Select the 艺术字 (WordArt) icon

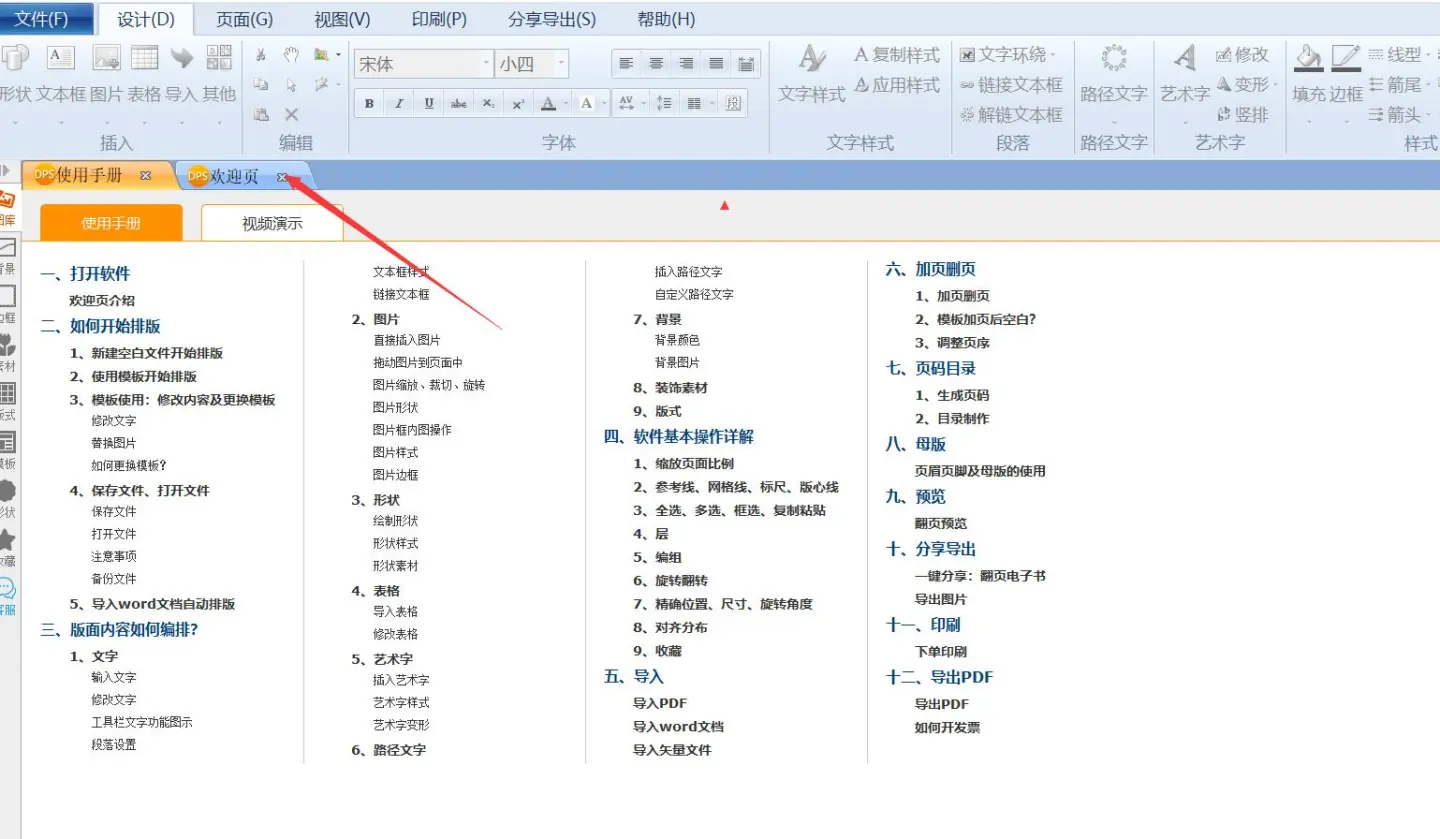(x=1186, y=58)
